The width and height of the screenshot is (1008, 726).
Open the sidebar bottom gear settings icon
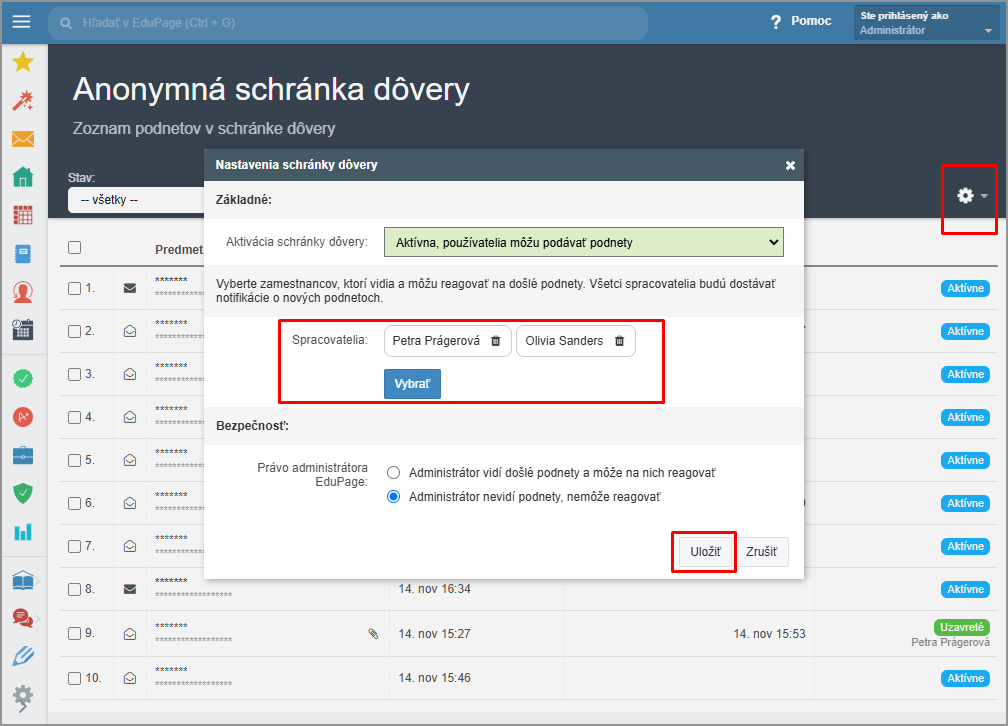tap(23, 697)
